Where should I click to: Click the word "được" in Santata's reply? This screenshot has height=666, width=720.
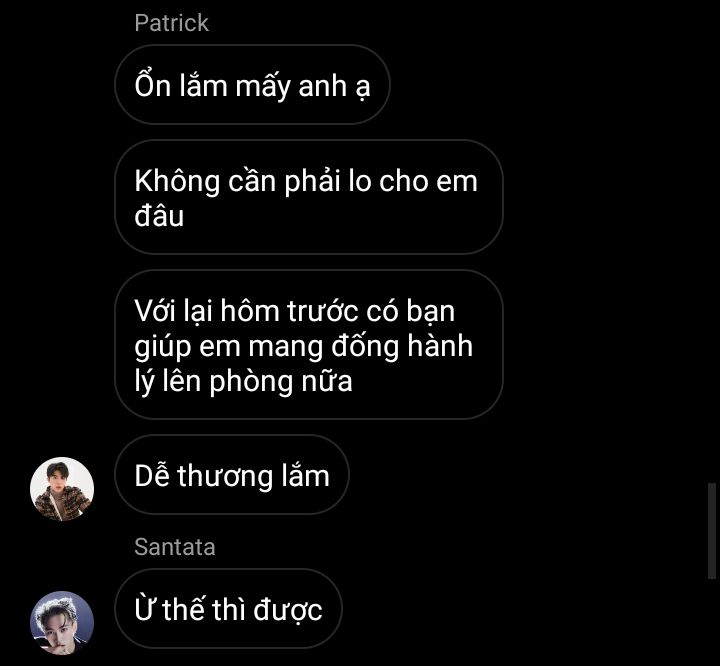[288, 610]
